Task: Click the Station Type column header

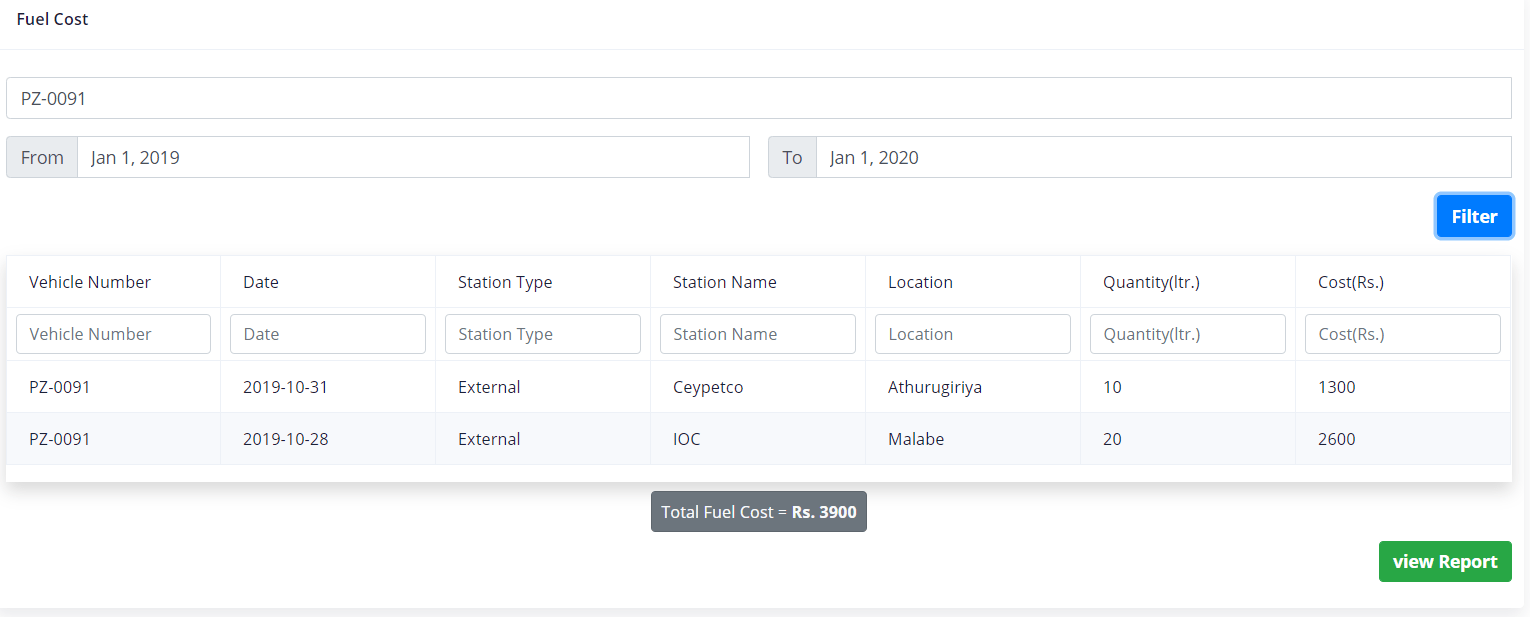Action: (x=505, y=282)
